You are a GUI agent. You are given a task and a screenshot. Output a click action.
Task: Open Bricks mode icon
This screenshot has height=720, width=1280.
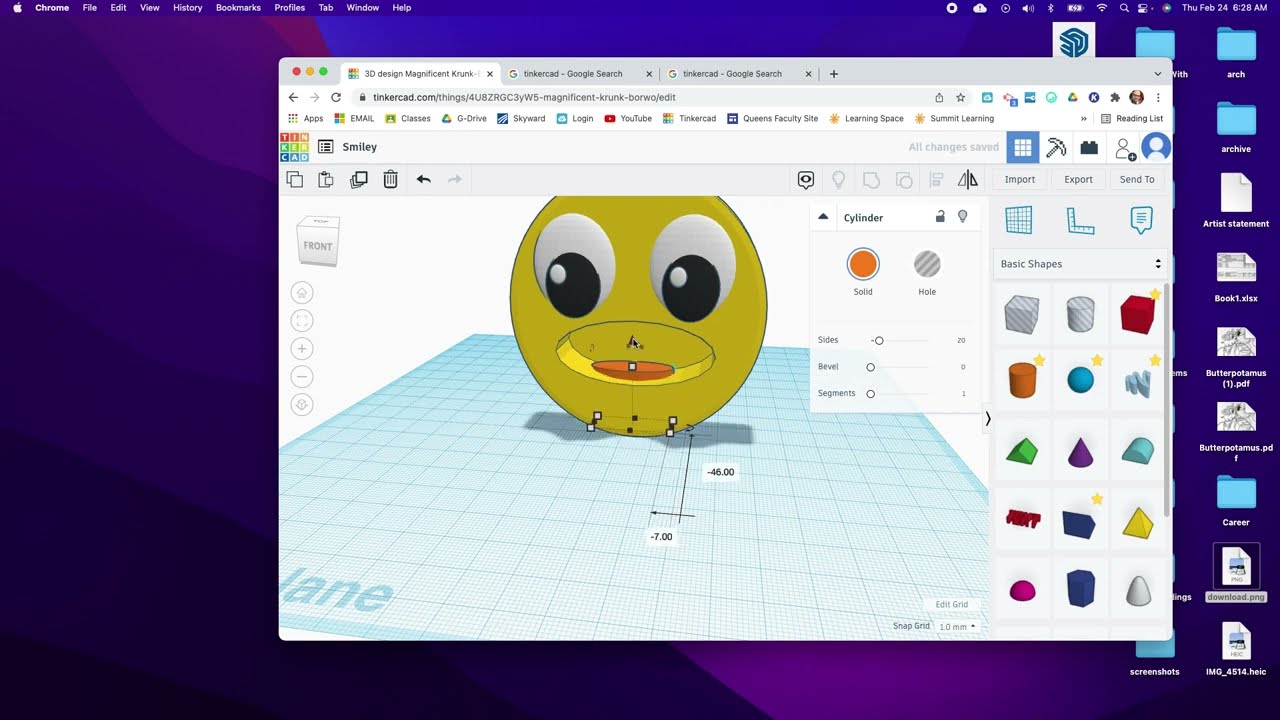[x=1089, y=148]
